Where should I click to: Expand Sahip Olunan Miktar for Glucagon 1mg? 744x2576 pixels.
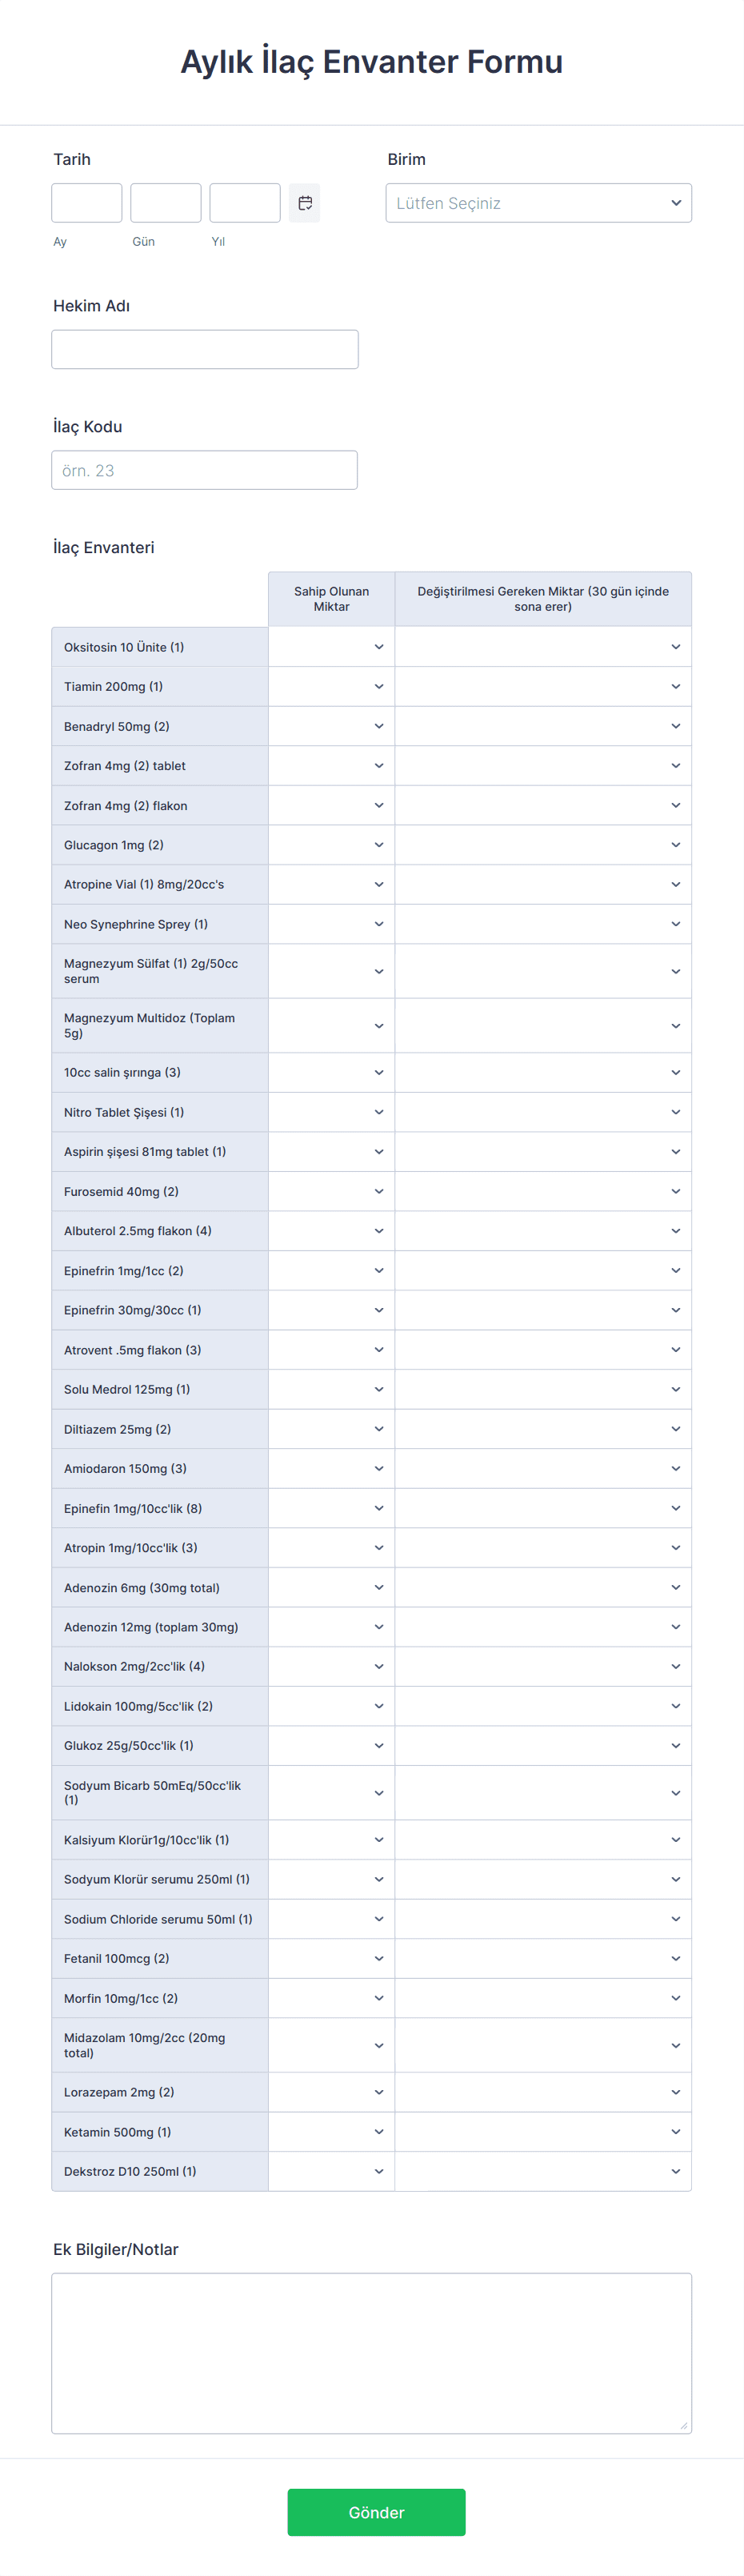coord(332,845)
